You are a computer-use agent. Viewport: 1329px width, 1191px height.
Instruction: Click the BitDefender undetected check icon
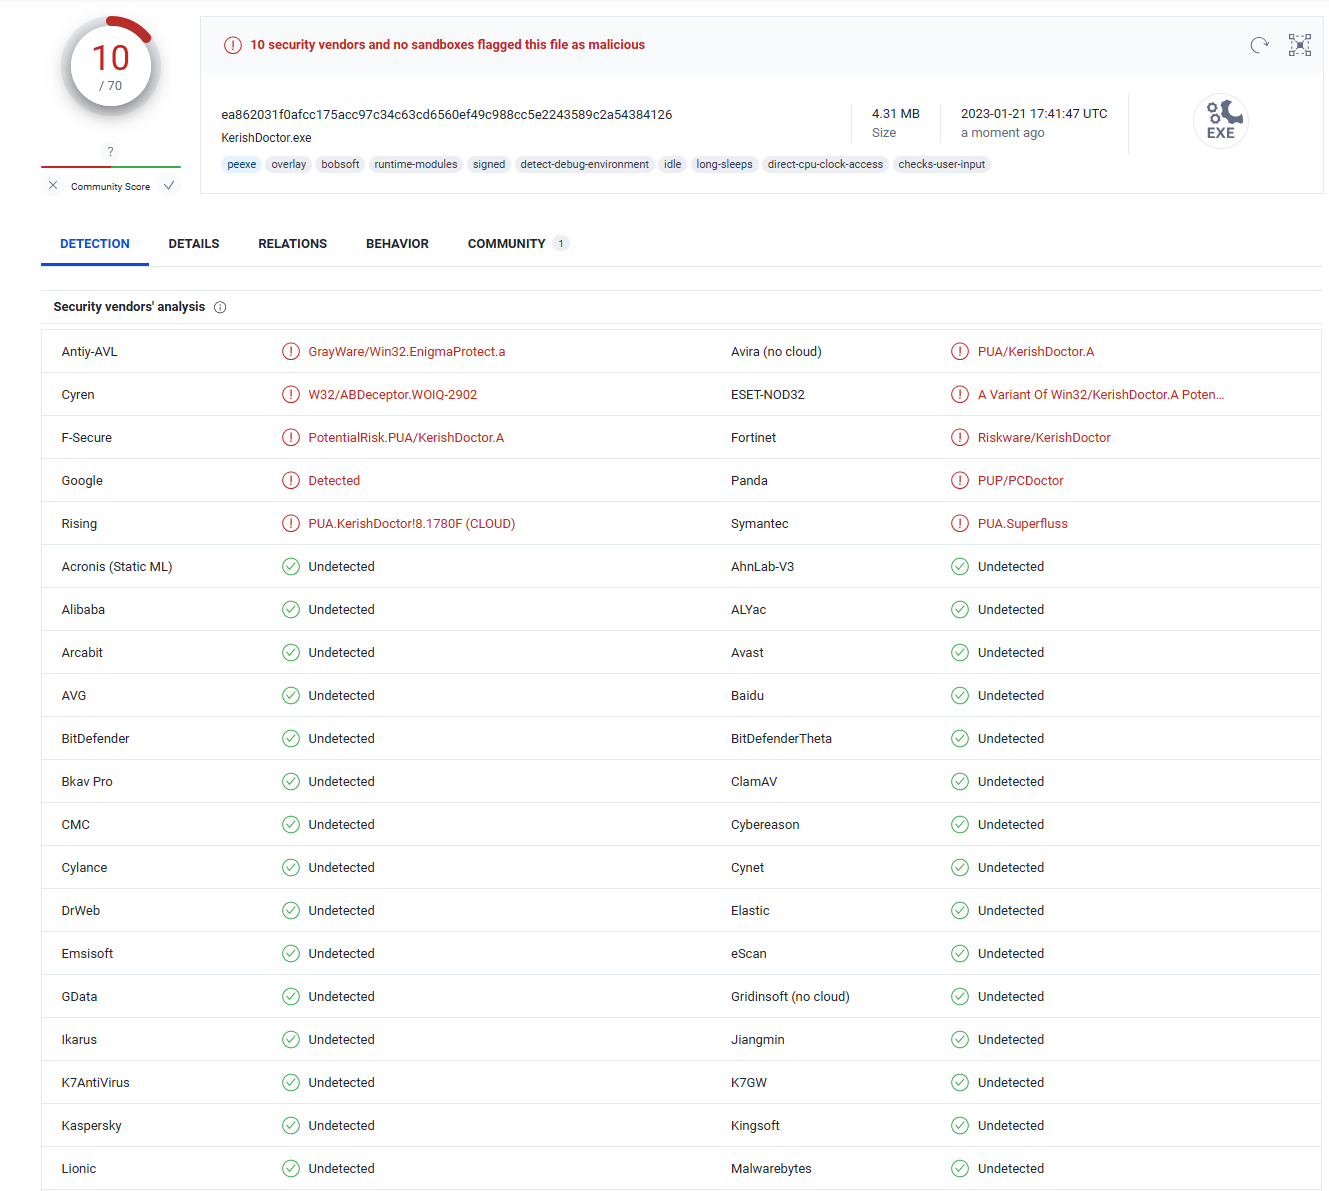(291, 739)
